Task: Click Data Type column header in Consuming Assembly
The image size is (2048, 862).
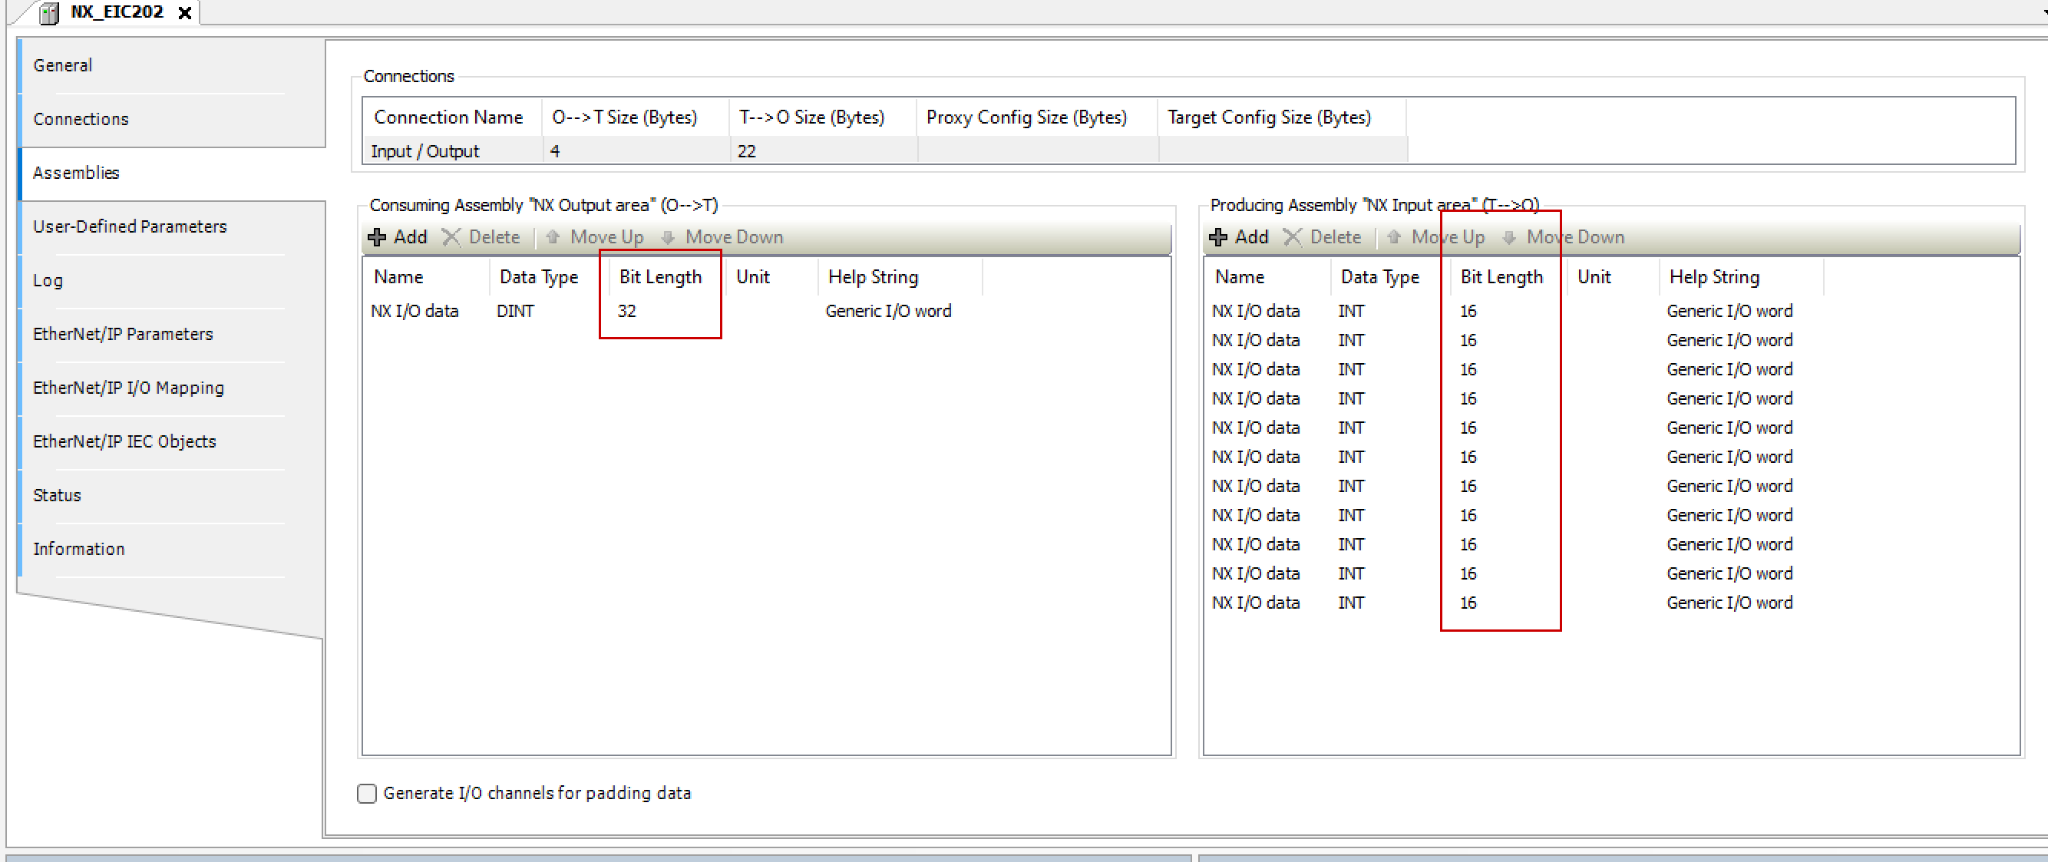Action: 539,277
